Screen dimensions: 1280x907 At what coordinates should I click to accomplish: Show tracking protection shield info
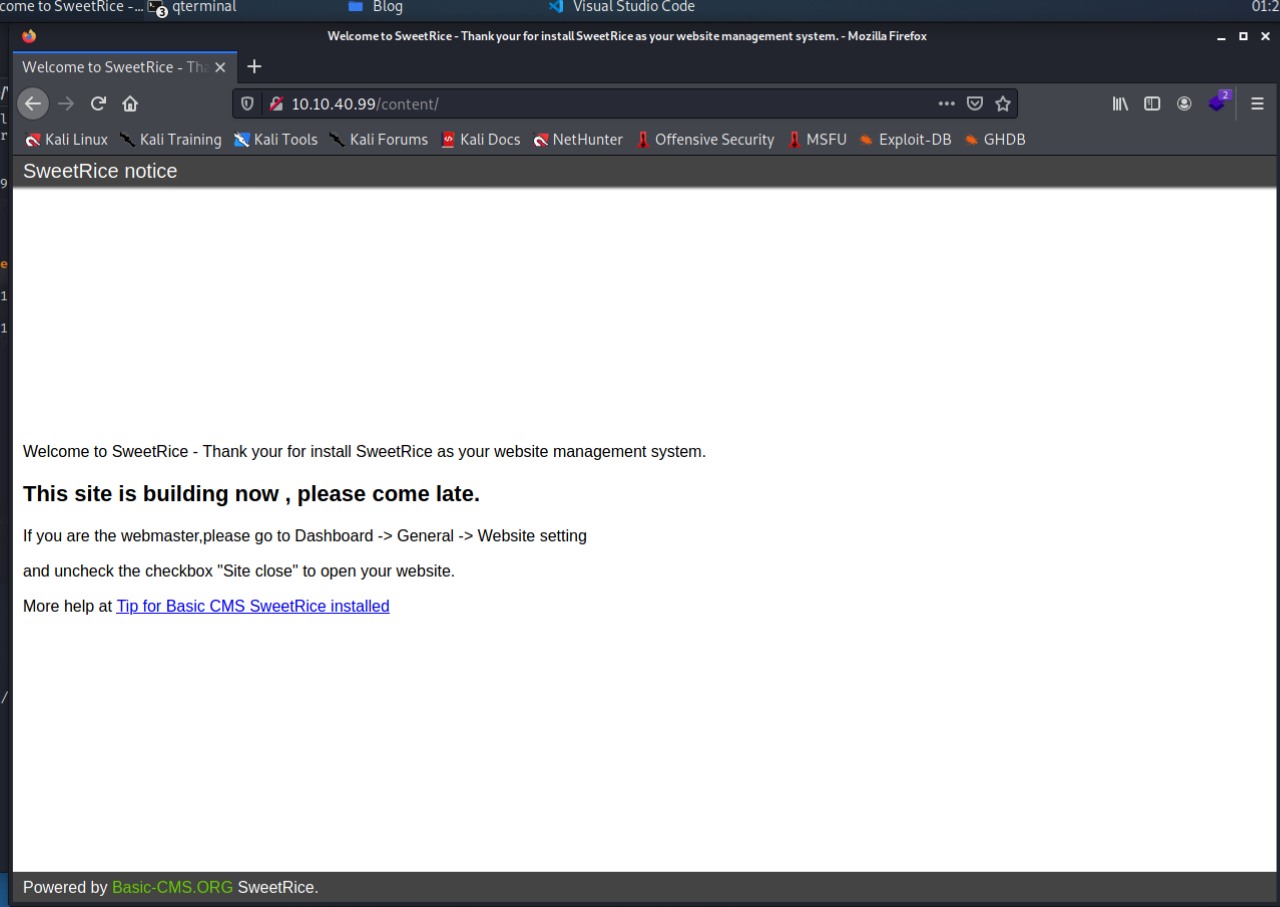coord(248,104)
